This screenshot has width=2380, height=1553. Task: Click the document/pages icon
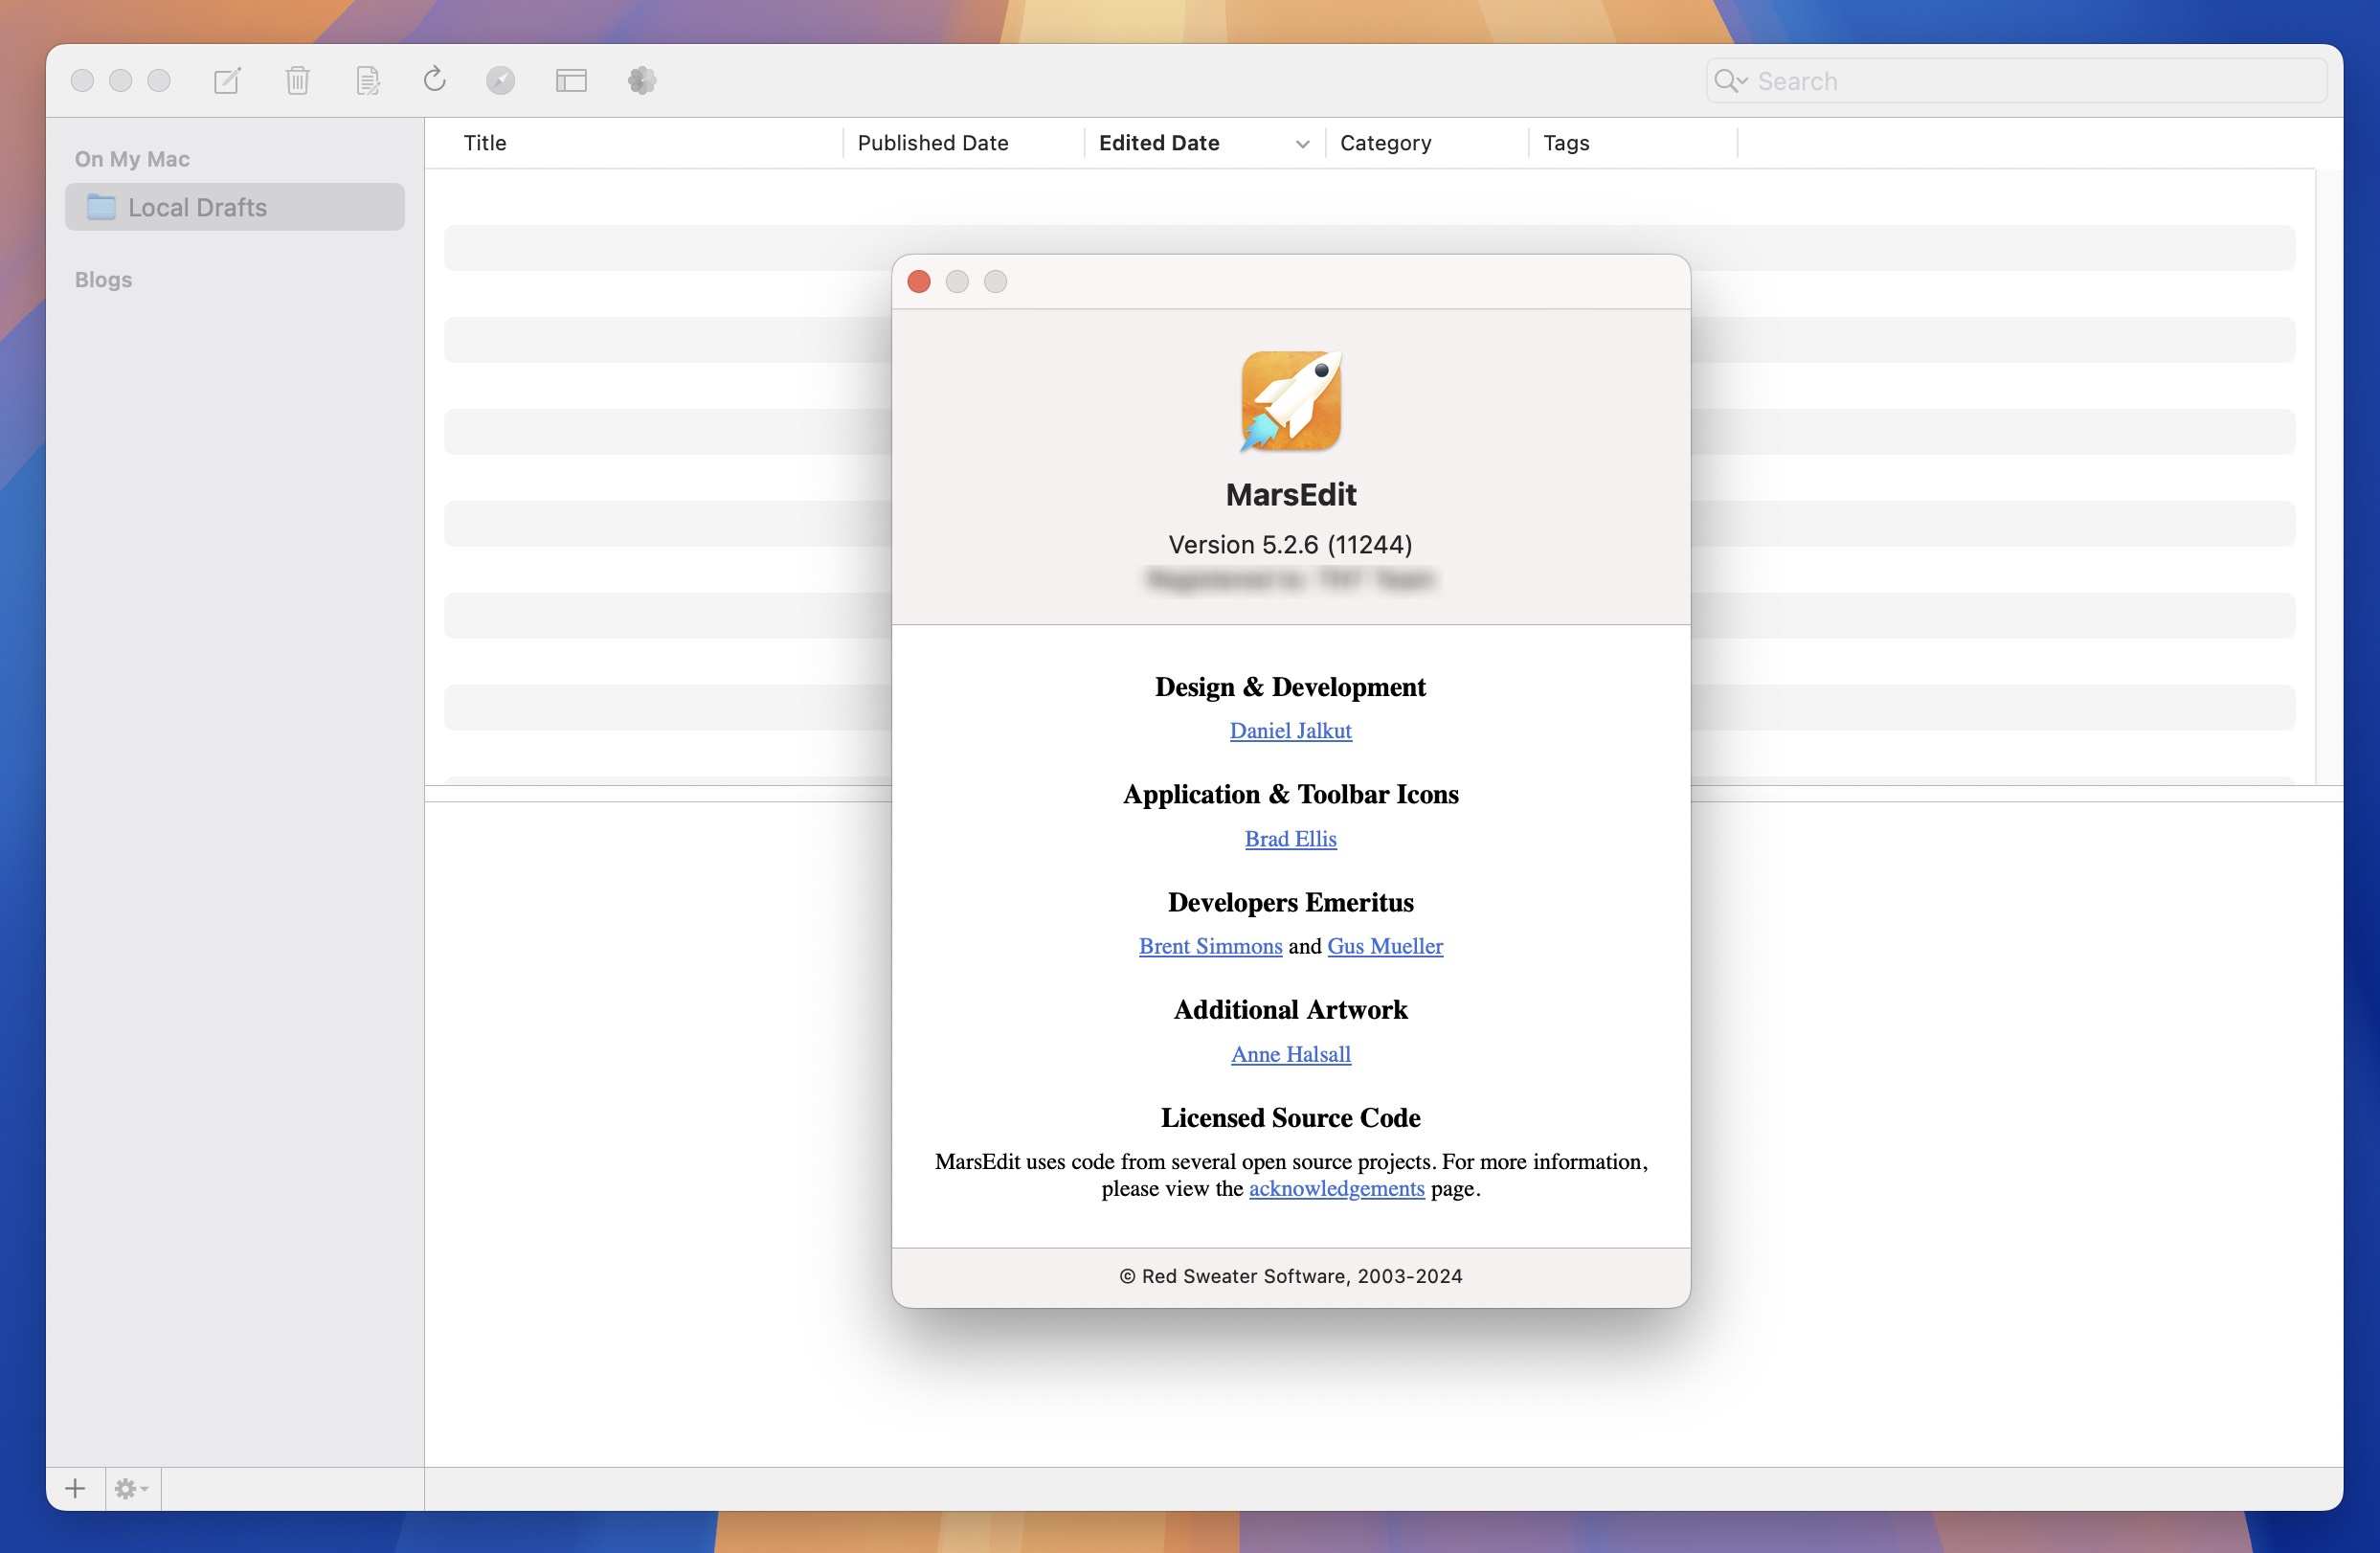coord(366,79)
